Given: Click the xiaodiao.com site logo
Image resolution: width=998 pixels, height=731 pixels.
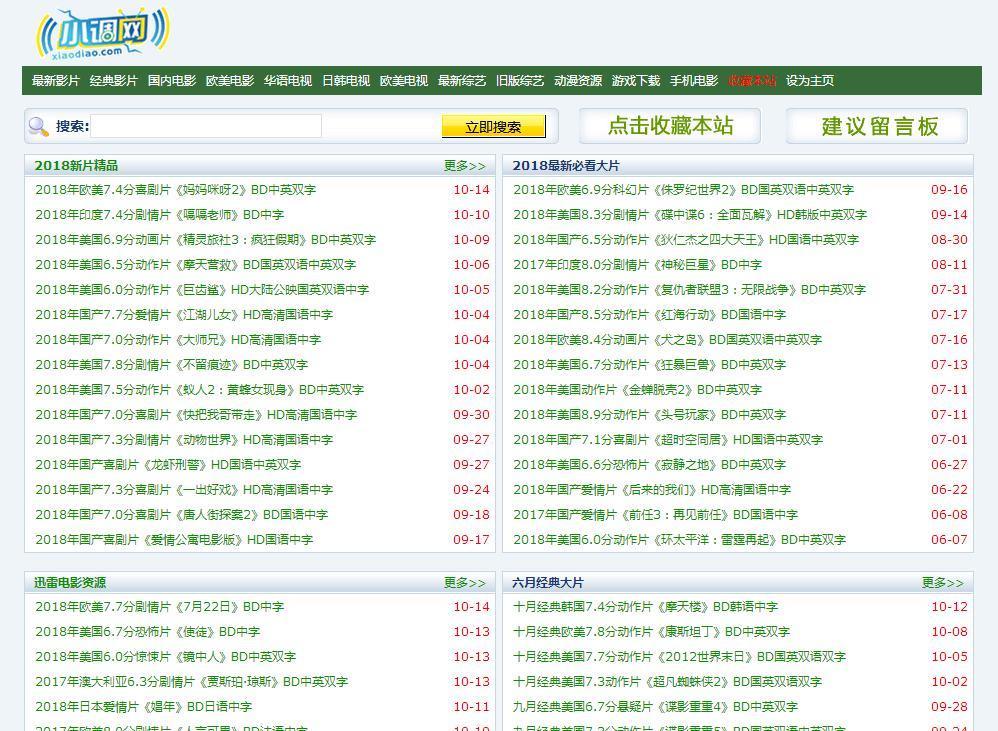Looking at the screenshot, I should [x=102, y=34].
